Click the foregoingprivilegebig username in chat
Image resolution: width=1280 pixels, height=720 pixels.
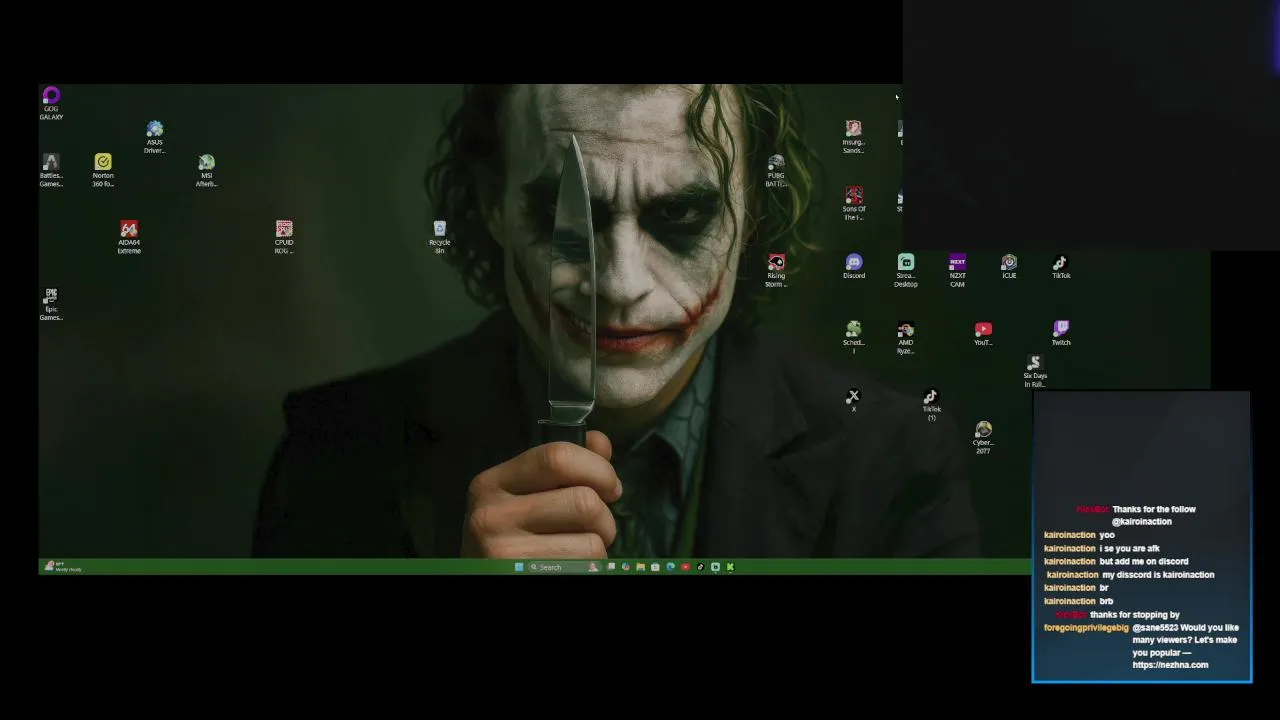click(1086, 628)
